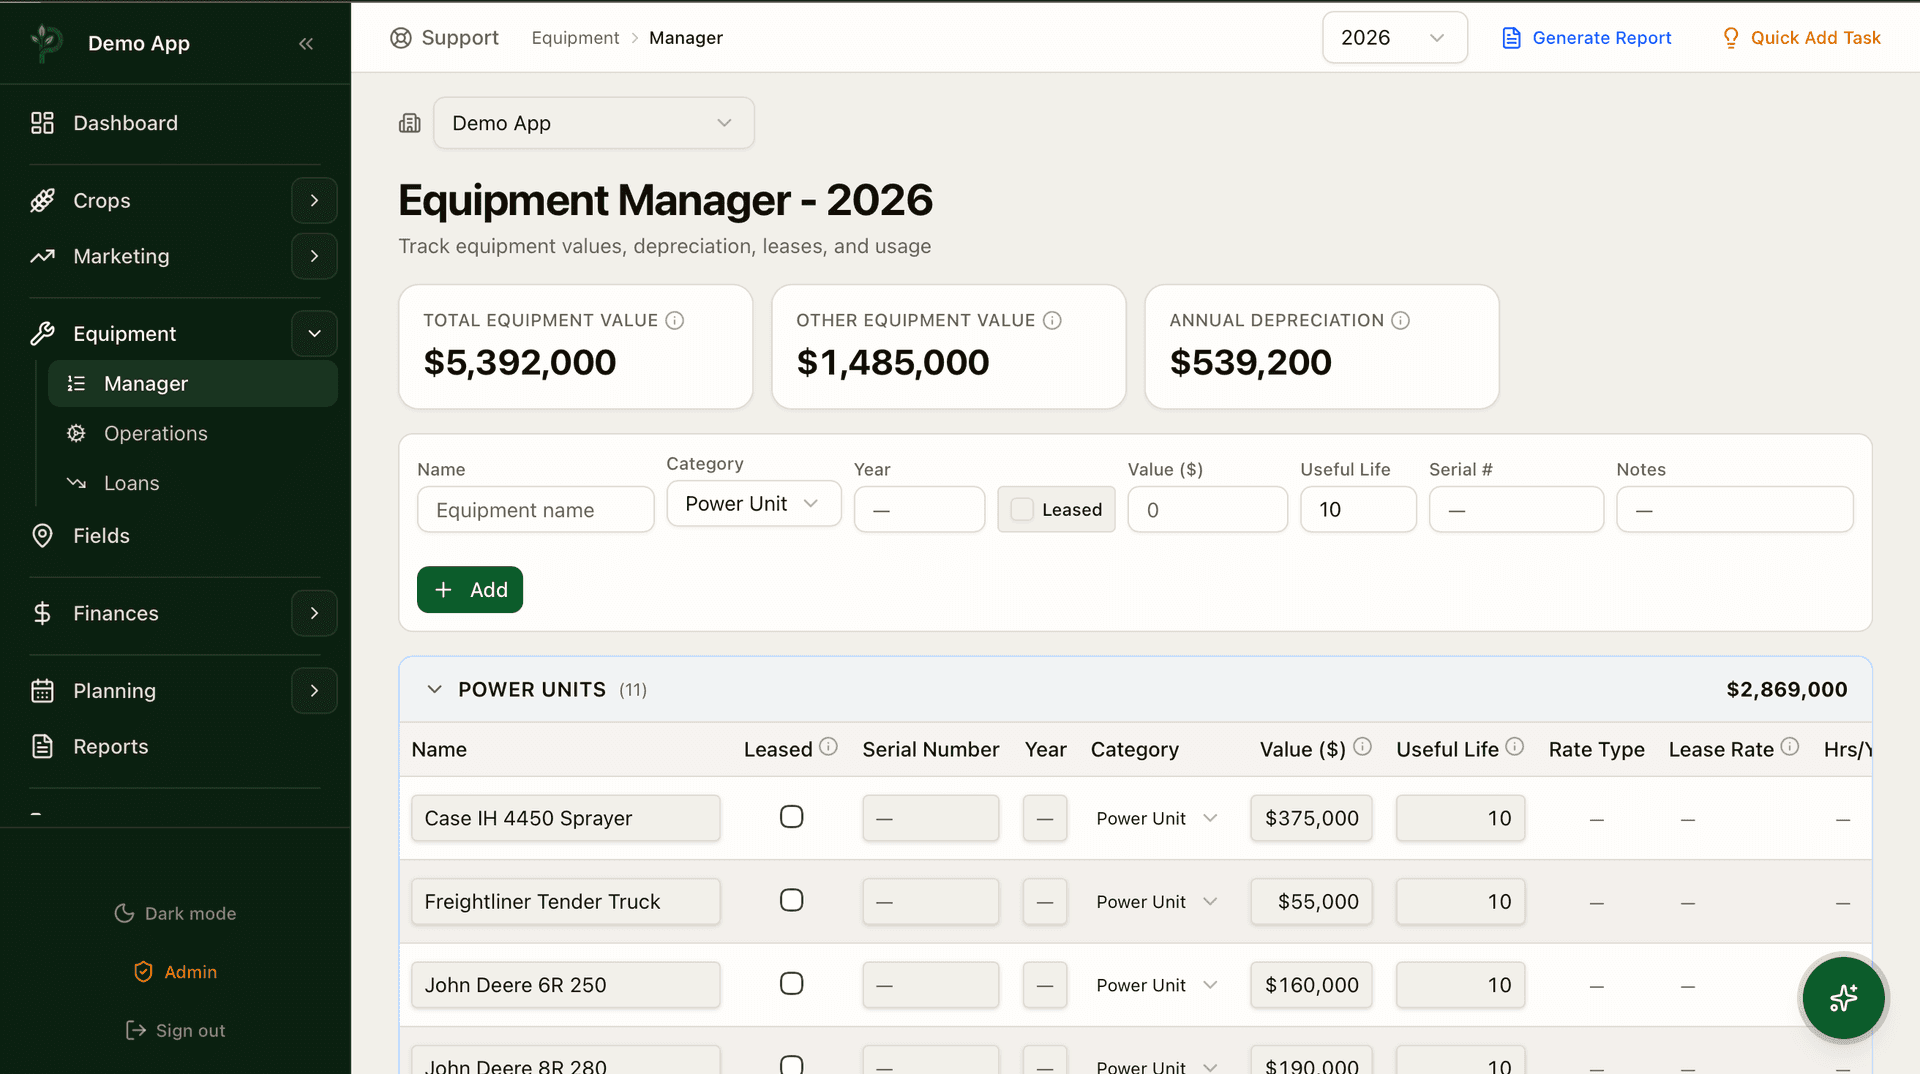Click the Total Equipment Value info icon

tap(675, 320)
